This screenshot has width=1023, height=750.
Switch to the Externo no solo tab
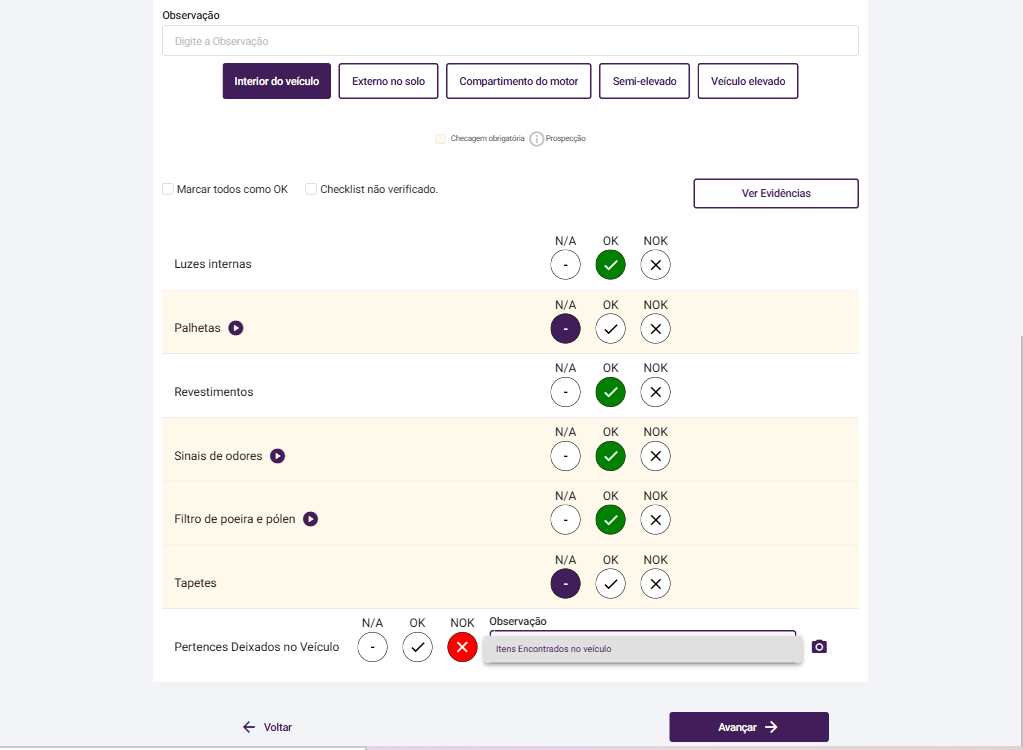point(388,81)
